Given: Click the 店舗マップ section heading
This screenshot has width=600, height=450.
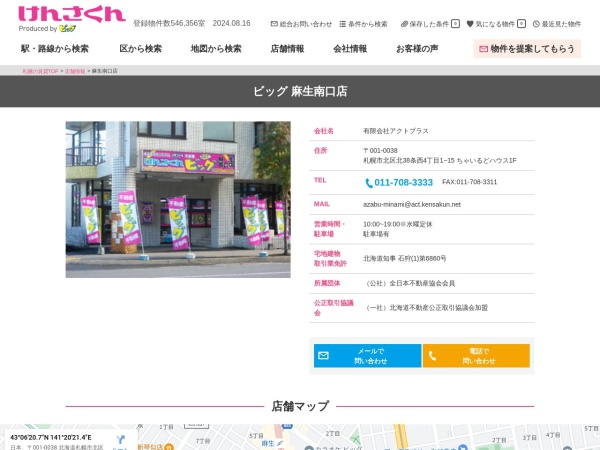Looking at the screenshot, I should click(300, 406).
